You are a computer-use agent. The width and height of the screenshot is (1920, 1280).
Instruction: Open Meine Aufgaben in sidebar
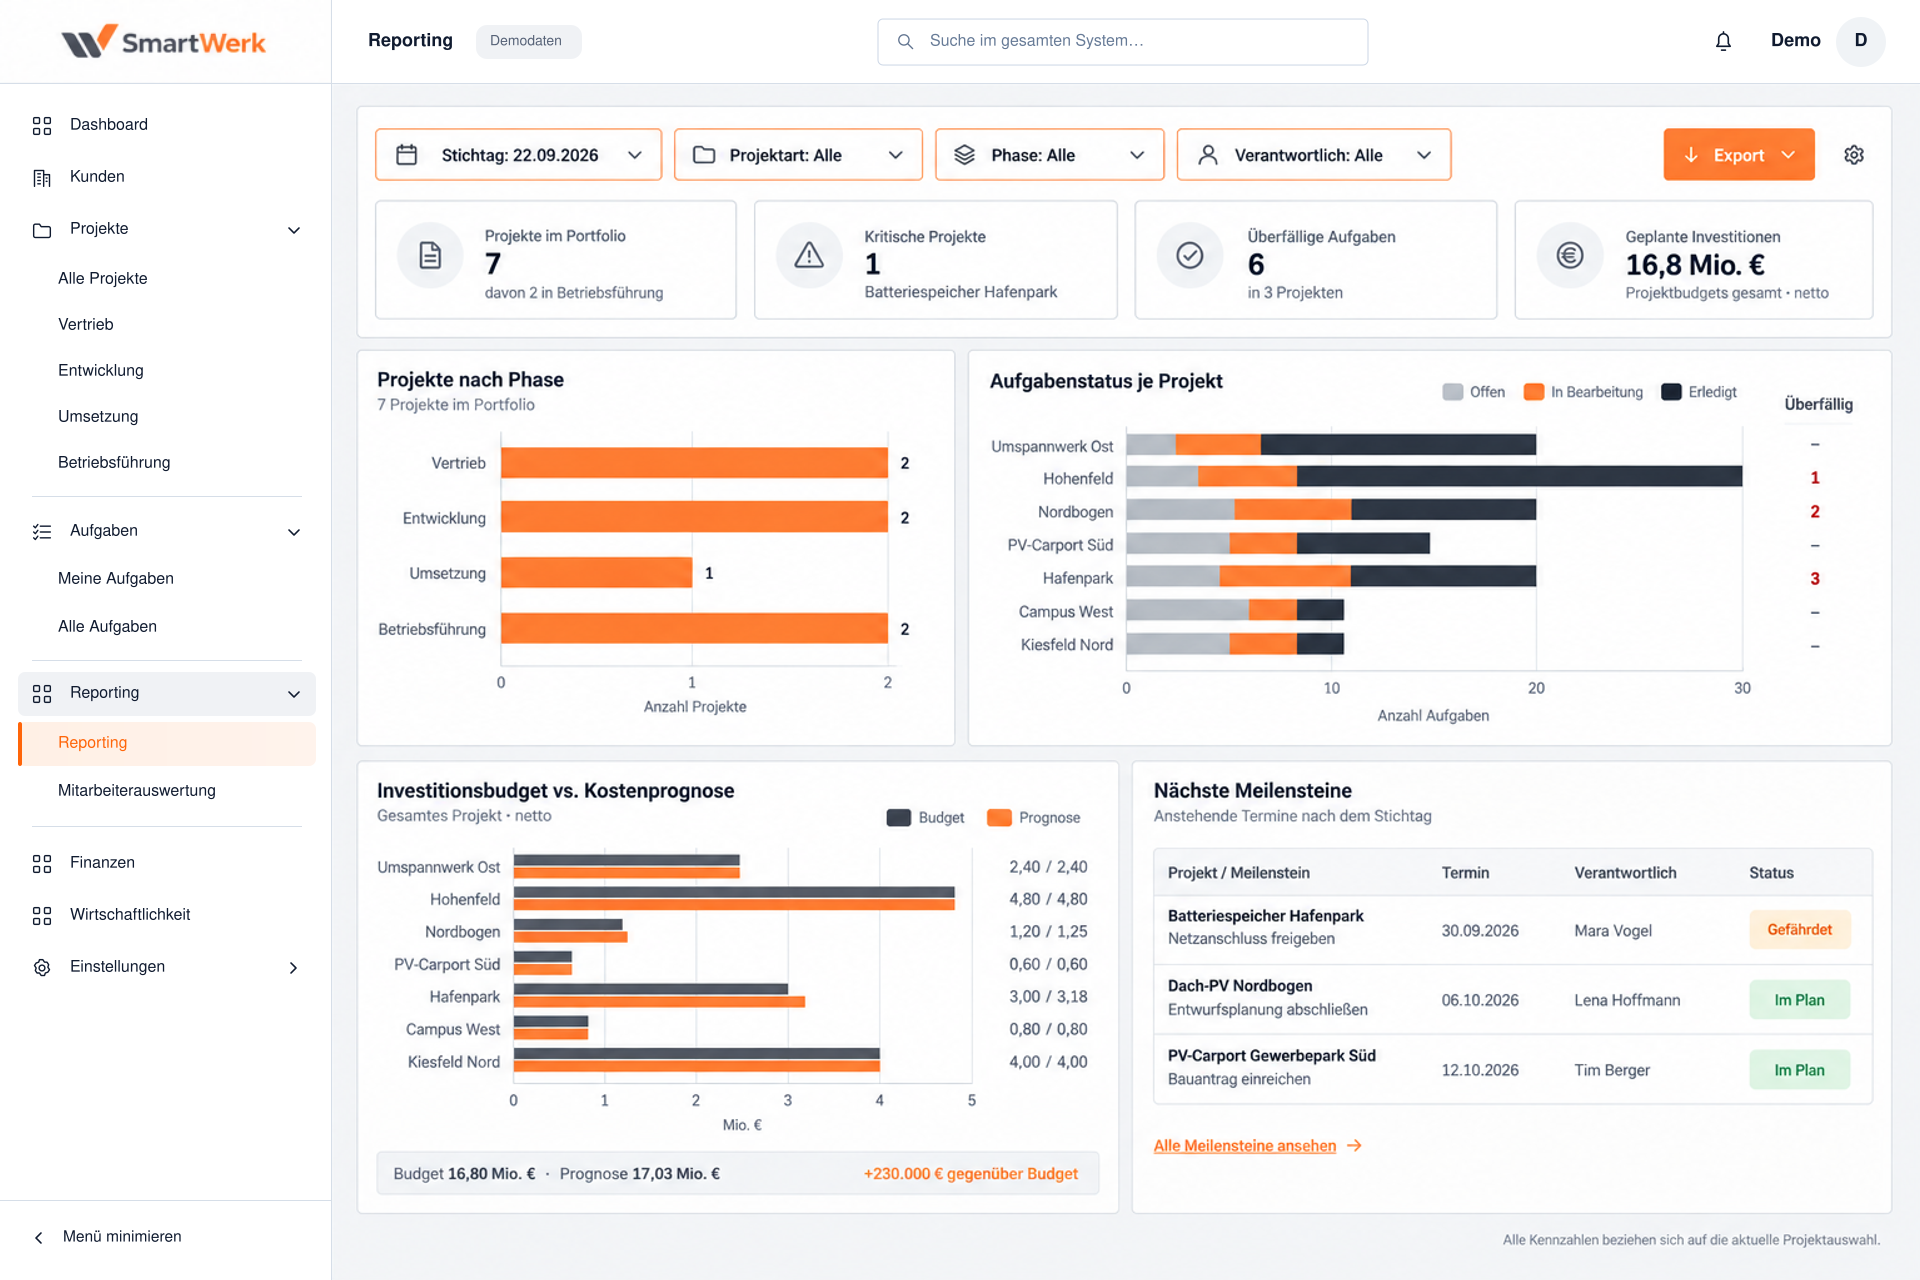pos(116,578)
